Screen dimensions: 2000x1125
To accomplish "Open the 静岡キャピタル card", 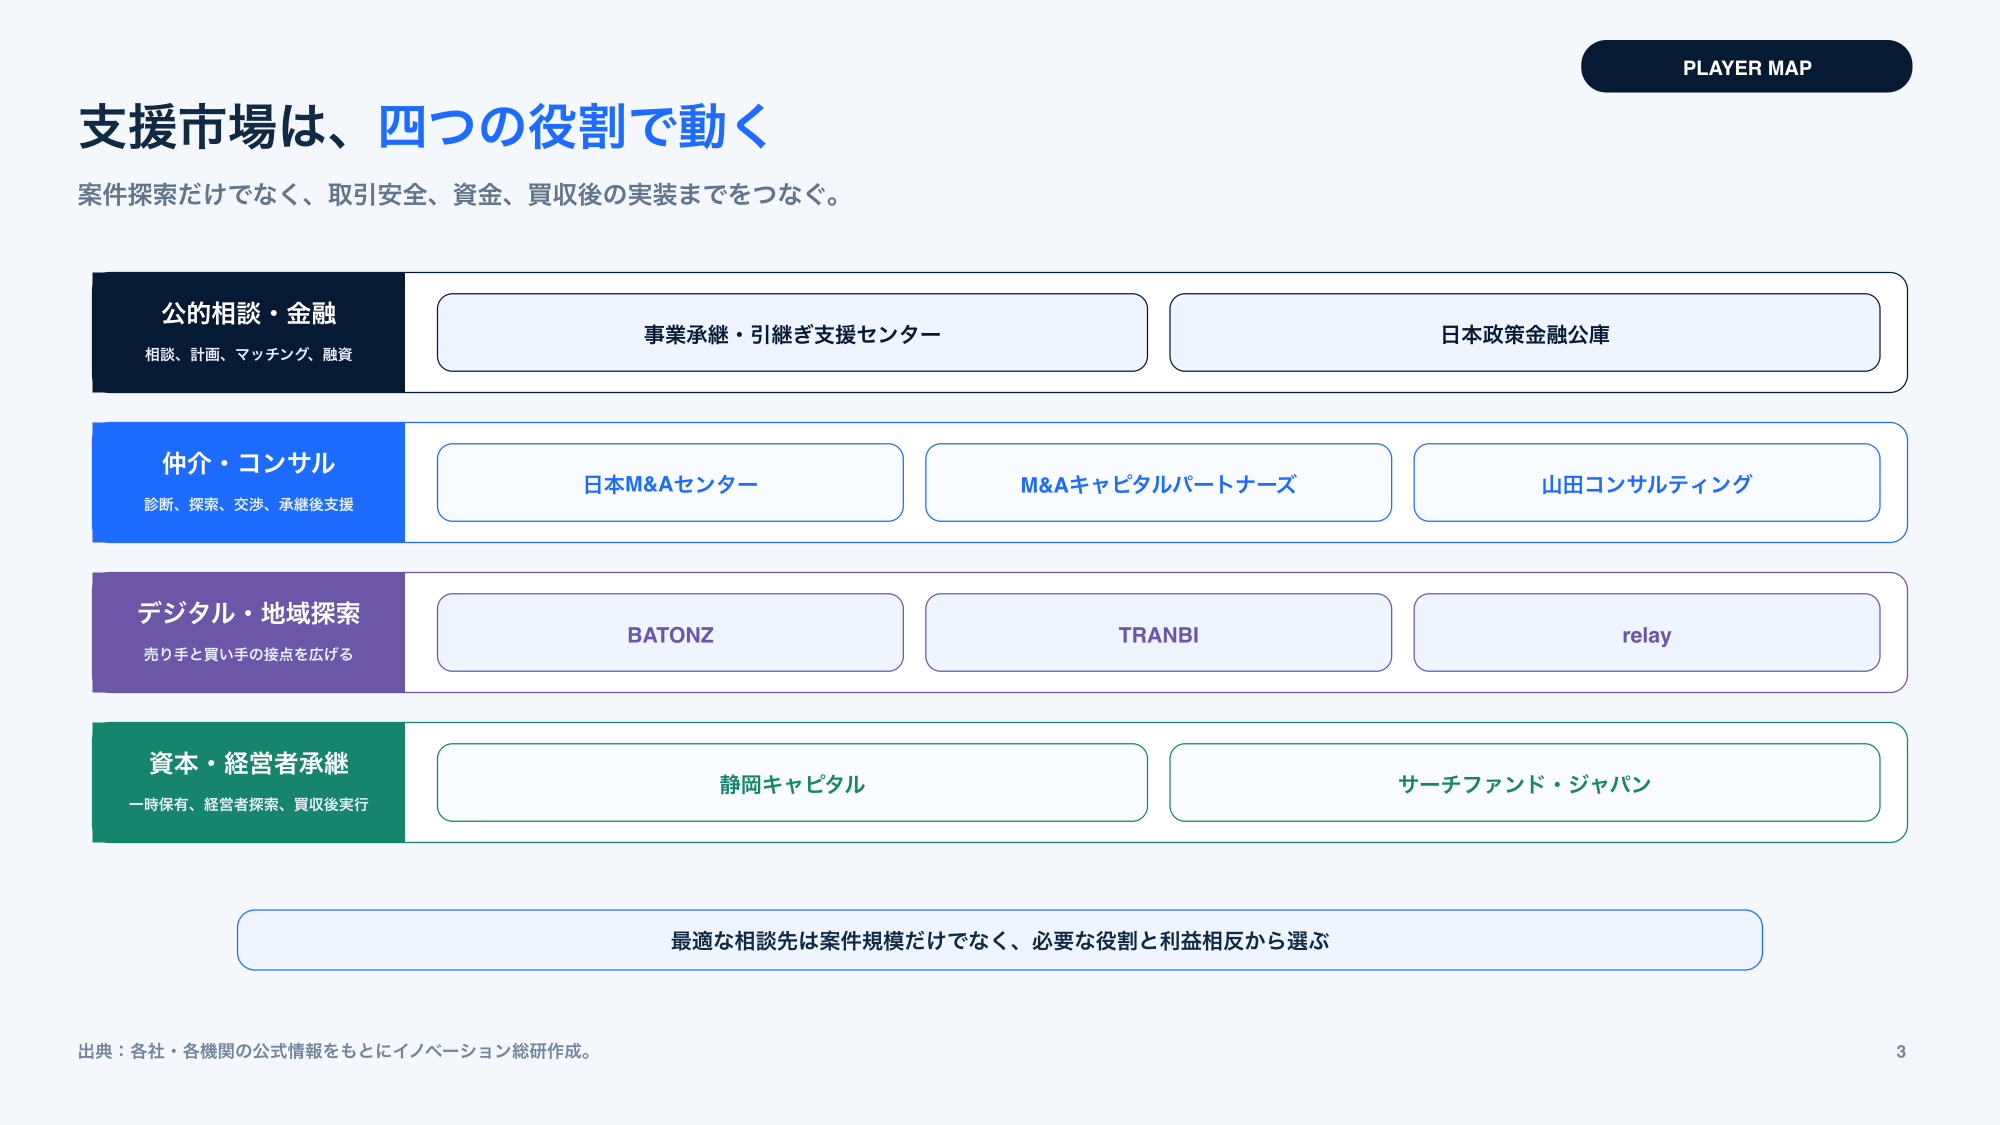I will [792, 783].
